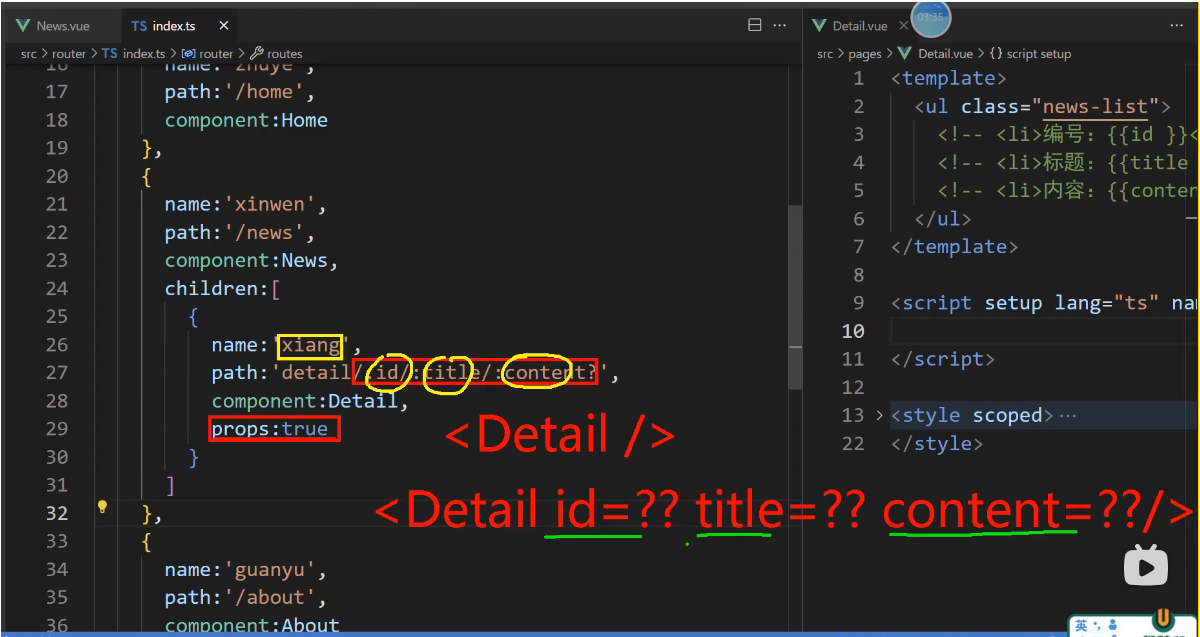Click 'component:Home' on line 18
This screenshot has height=637, width=1200.
tap(246, 120)
